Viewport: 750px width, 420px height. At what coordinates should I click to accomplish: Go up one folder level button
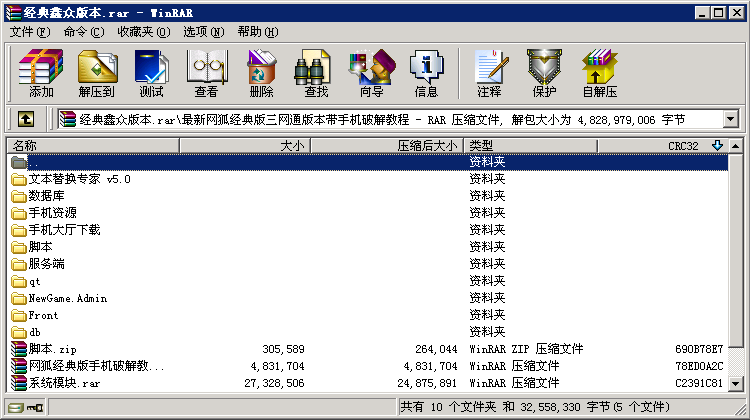(x=27, y=119)
